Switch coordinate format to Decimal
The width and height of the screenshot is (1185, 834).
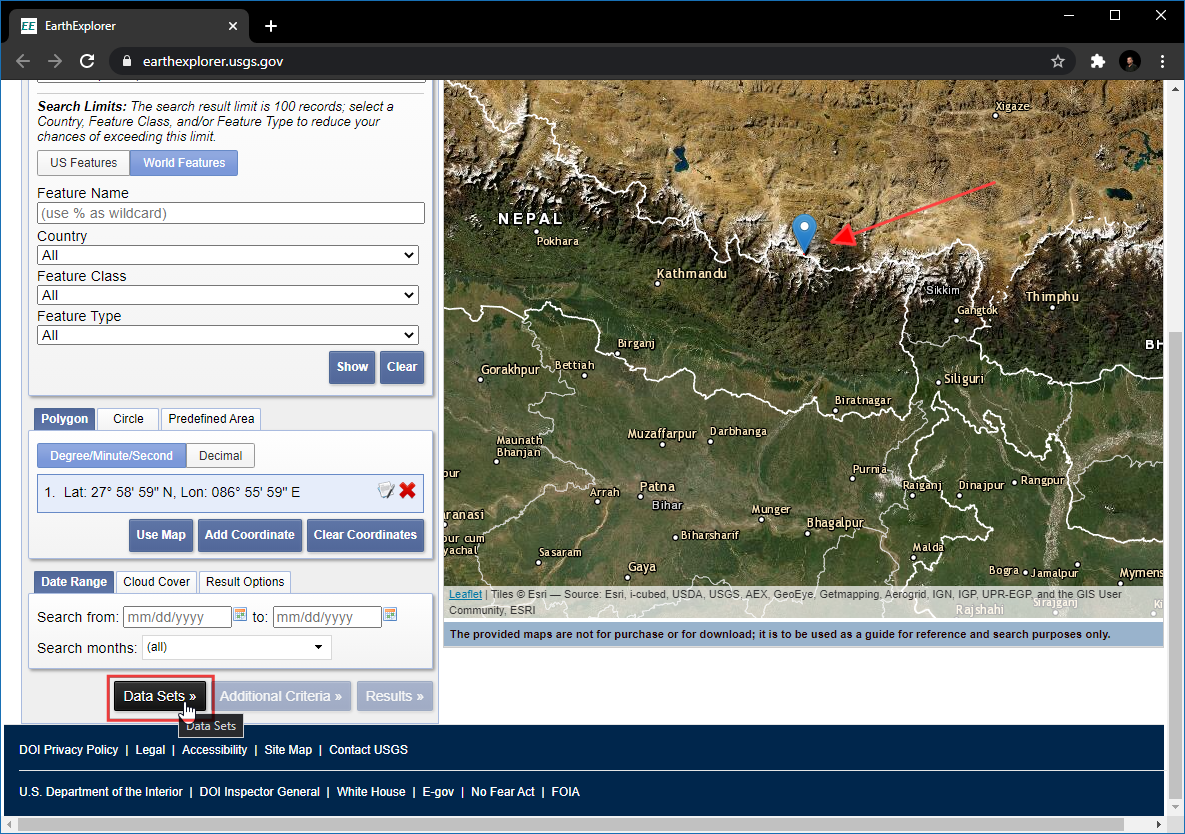coord(220,456)
